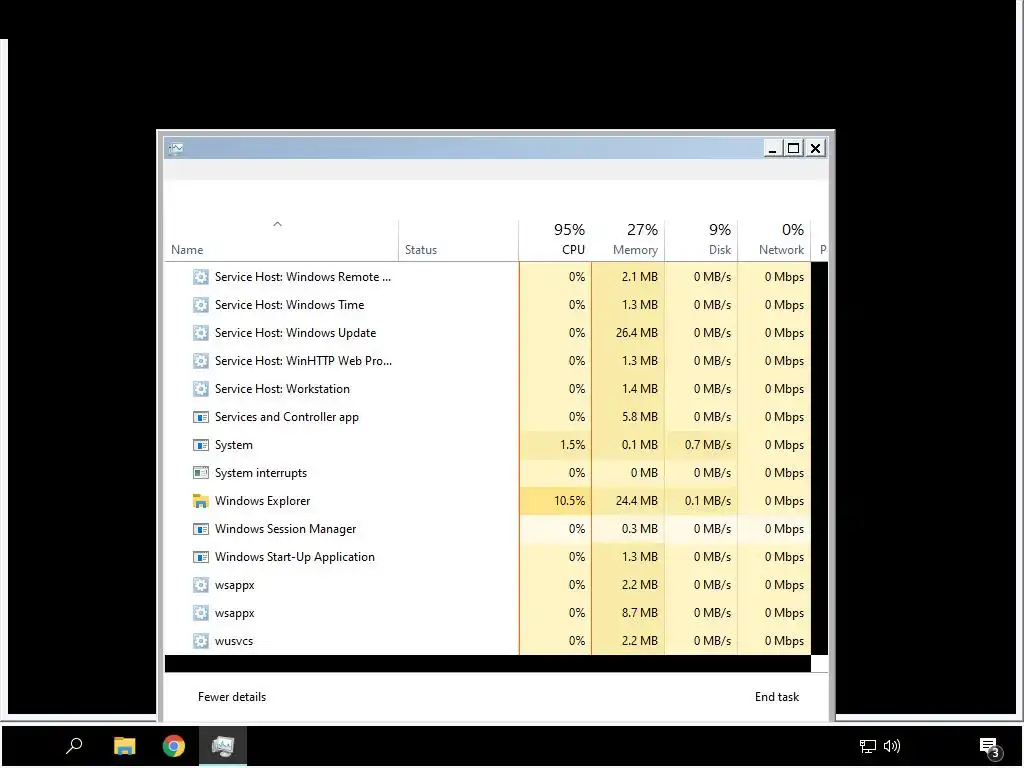Click the 26.4 MB memory value

pyautogui.click(x=637, y=333)
